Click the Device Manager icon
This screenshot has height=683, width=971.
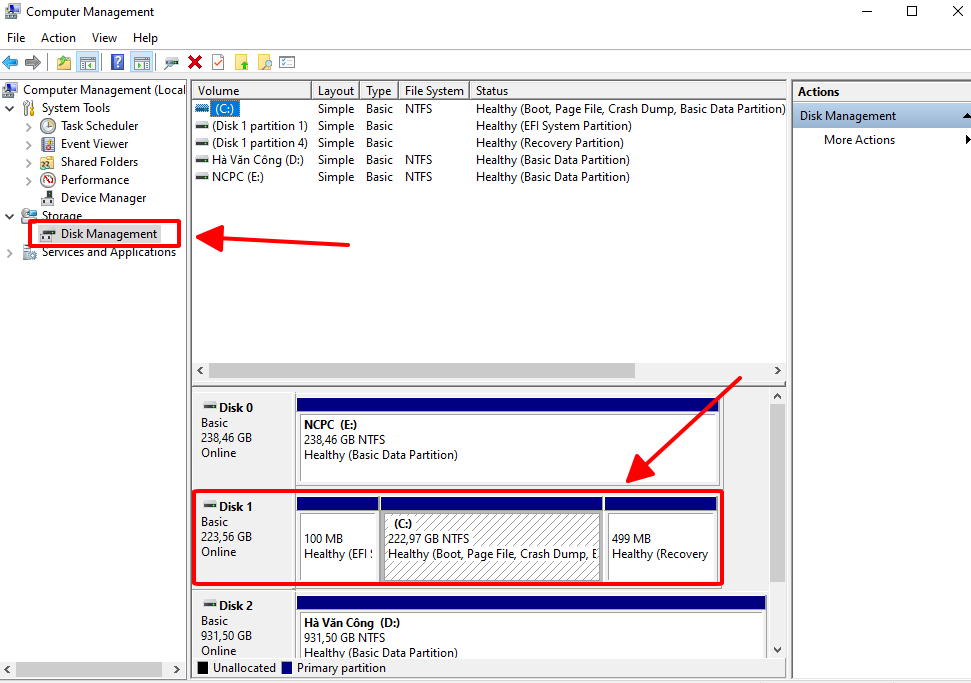(x=48, y=198)
